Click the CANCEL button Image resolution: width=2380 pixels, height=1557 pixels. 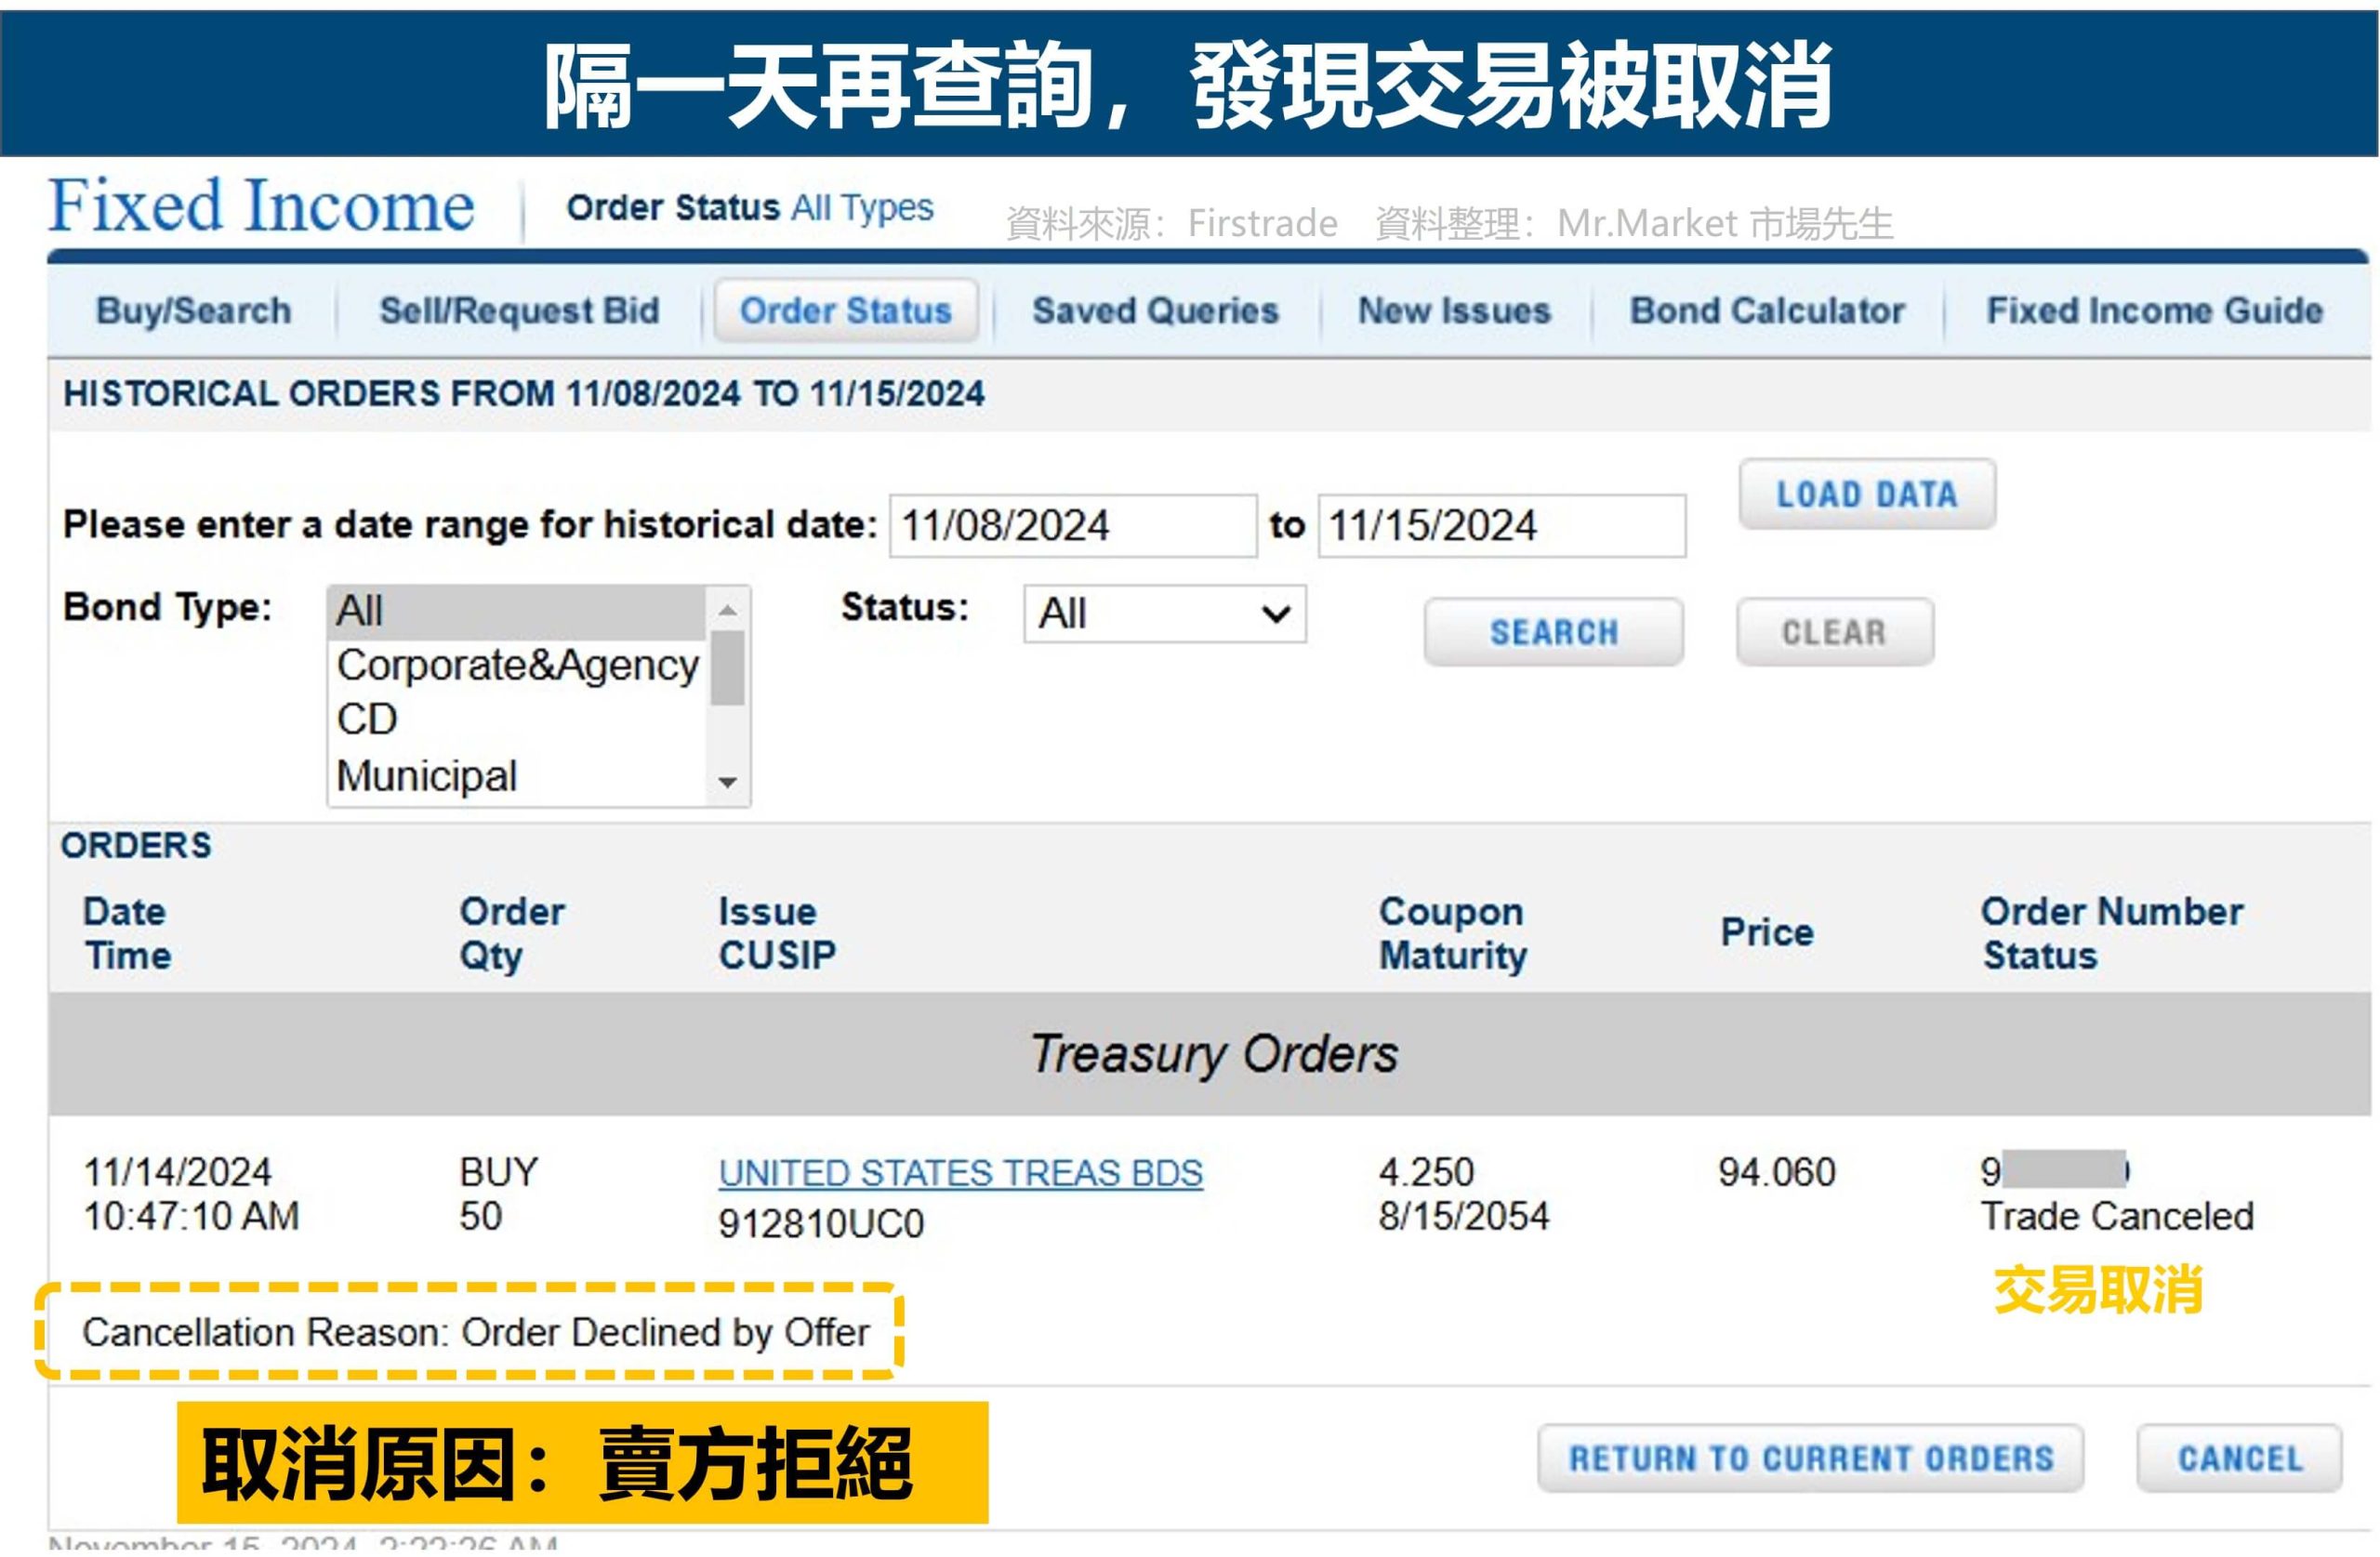click(x=2239, y=1458)
